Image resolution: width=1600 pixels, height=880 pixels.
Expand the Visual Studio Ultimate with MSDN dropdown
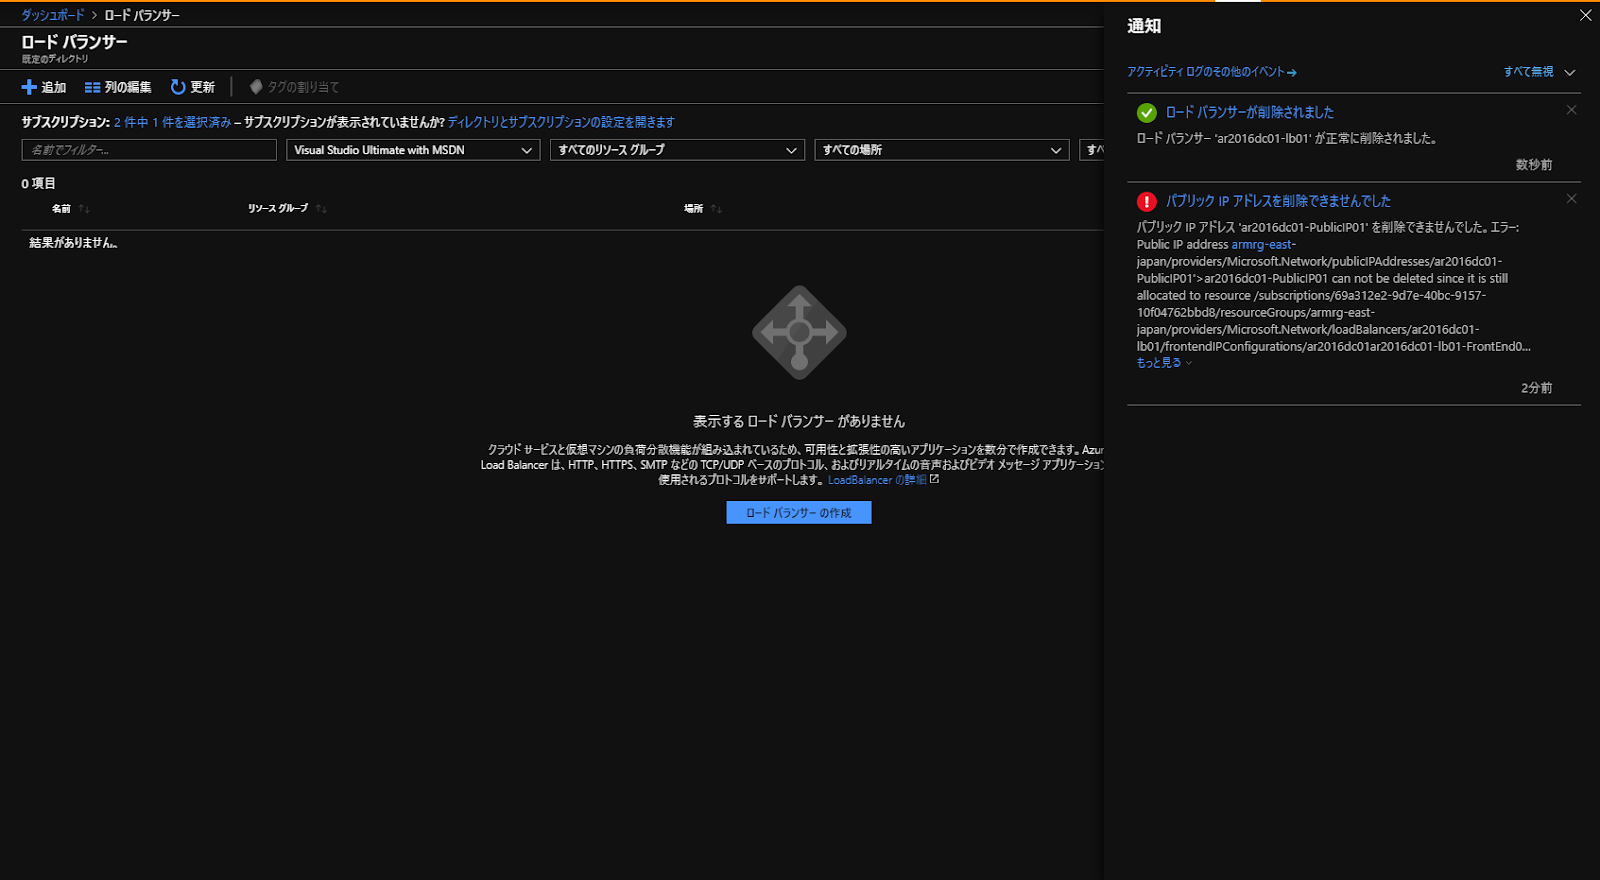point(413,150)
